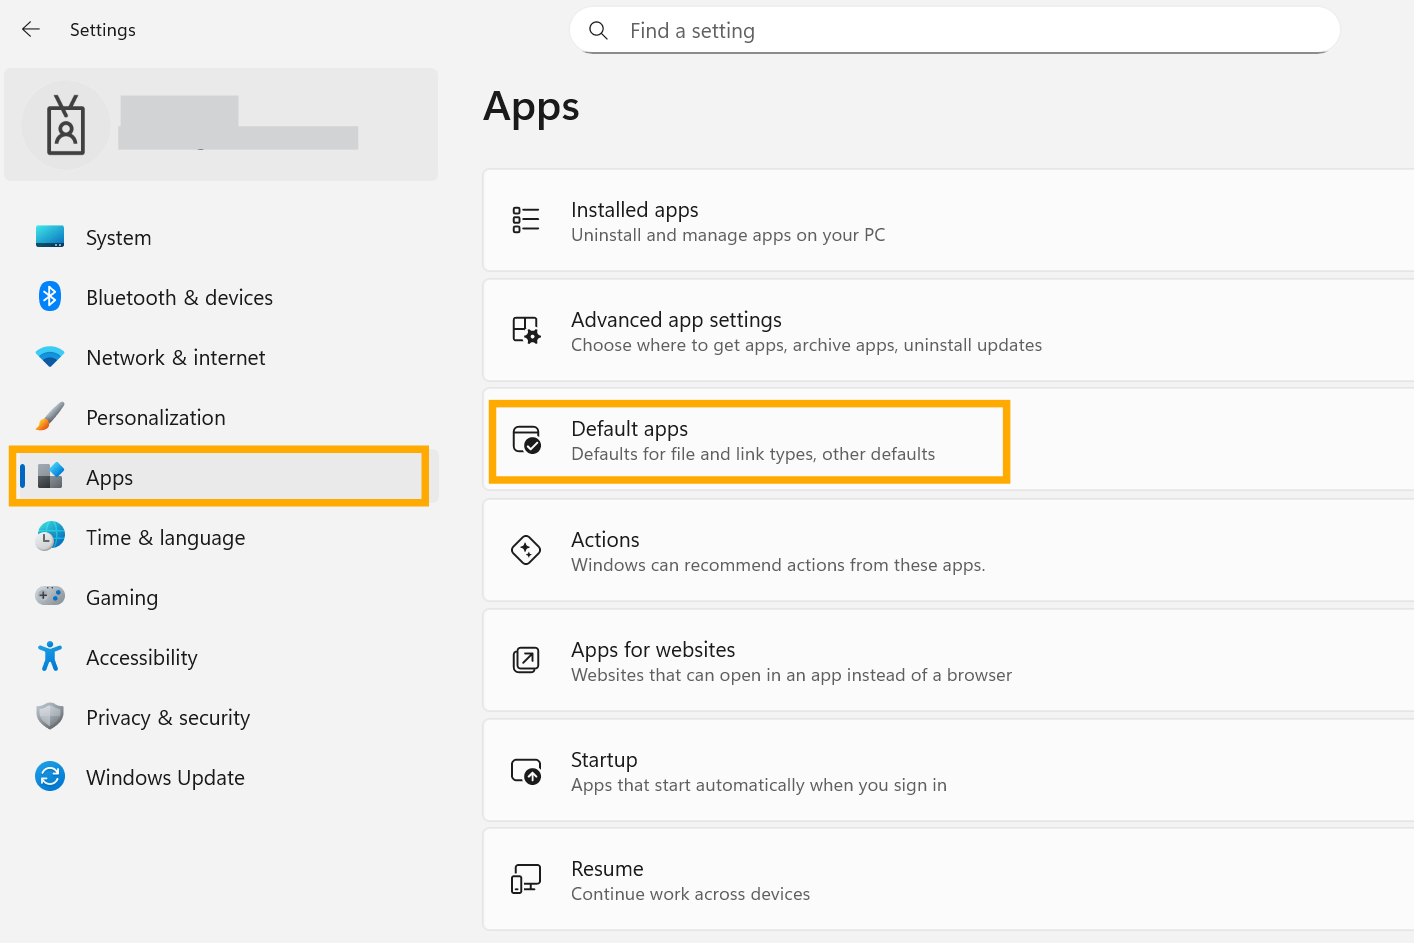Viewport: 1414px width, 943px height.
Task: Select the Windows Update sync icon
Action: coord(50,776)
